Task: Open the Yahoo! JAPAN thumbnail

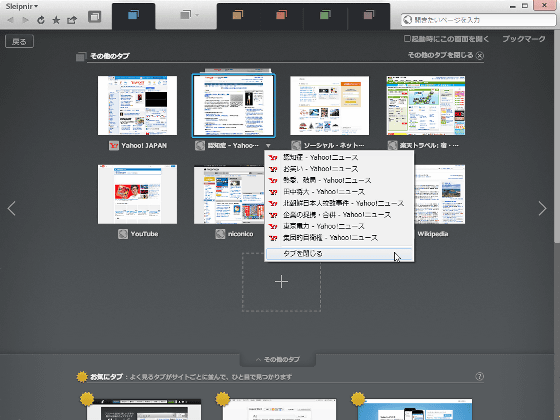Action: click(x=138, y=105)
